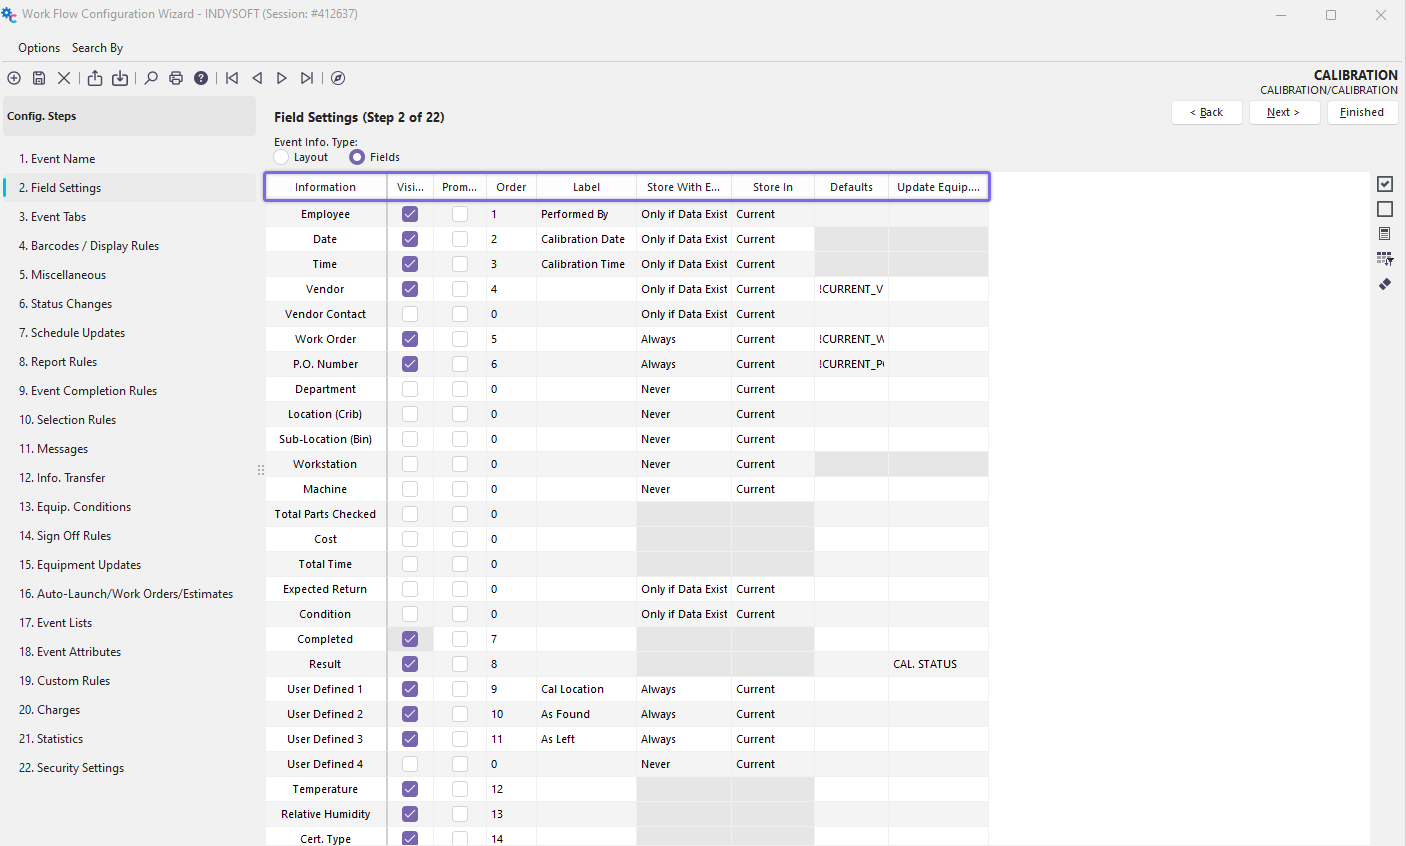Save configuration with the floppy disk icon
Image resolution: width=1406 pixels, height=846 pixels.
39,78
